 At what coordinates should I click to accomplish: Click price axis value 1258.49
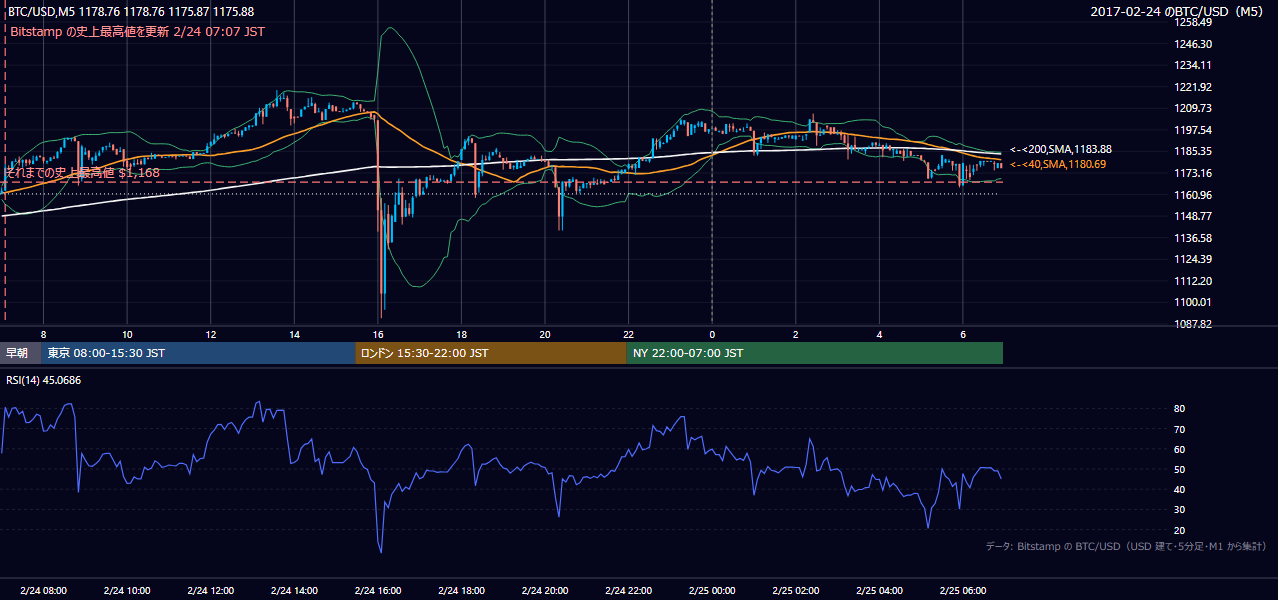(x=1193, y=22)
